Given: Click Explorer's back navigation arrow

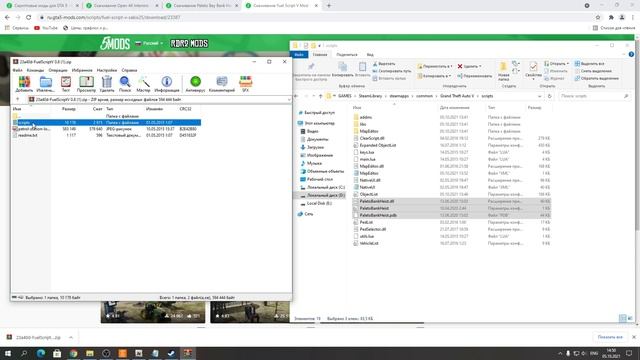Looking at the screenshot, I should point(297,96).
